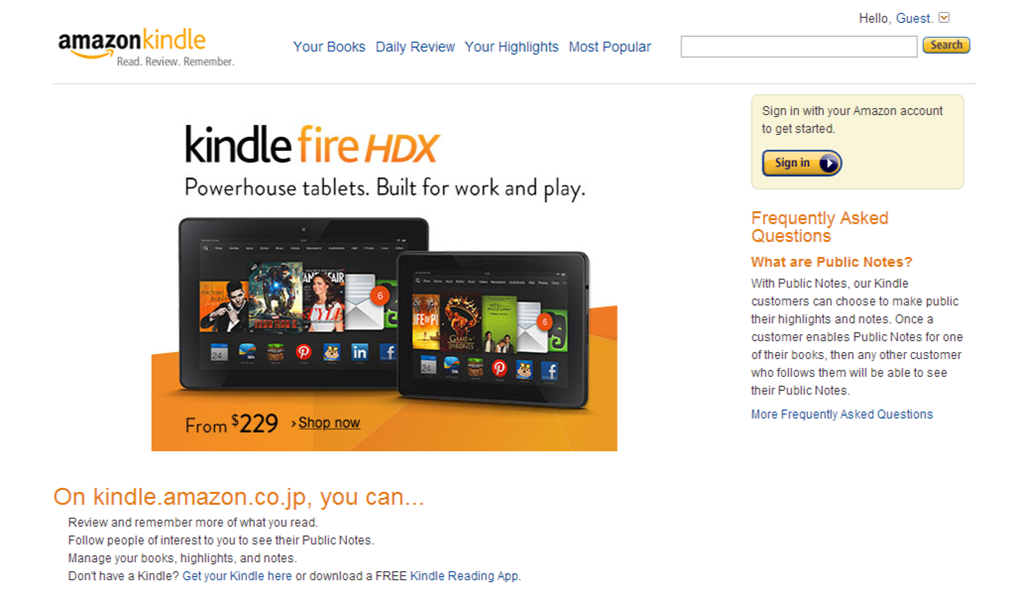Open the Kindle Reading App link
1024x598 pixels.
(x=464, y=576)
